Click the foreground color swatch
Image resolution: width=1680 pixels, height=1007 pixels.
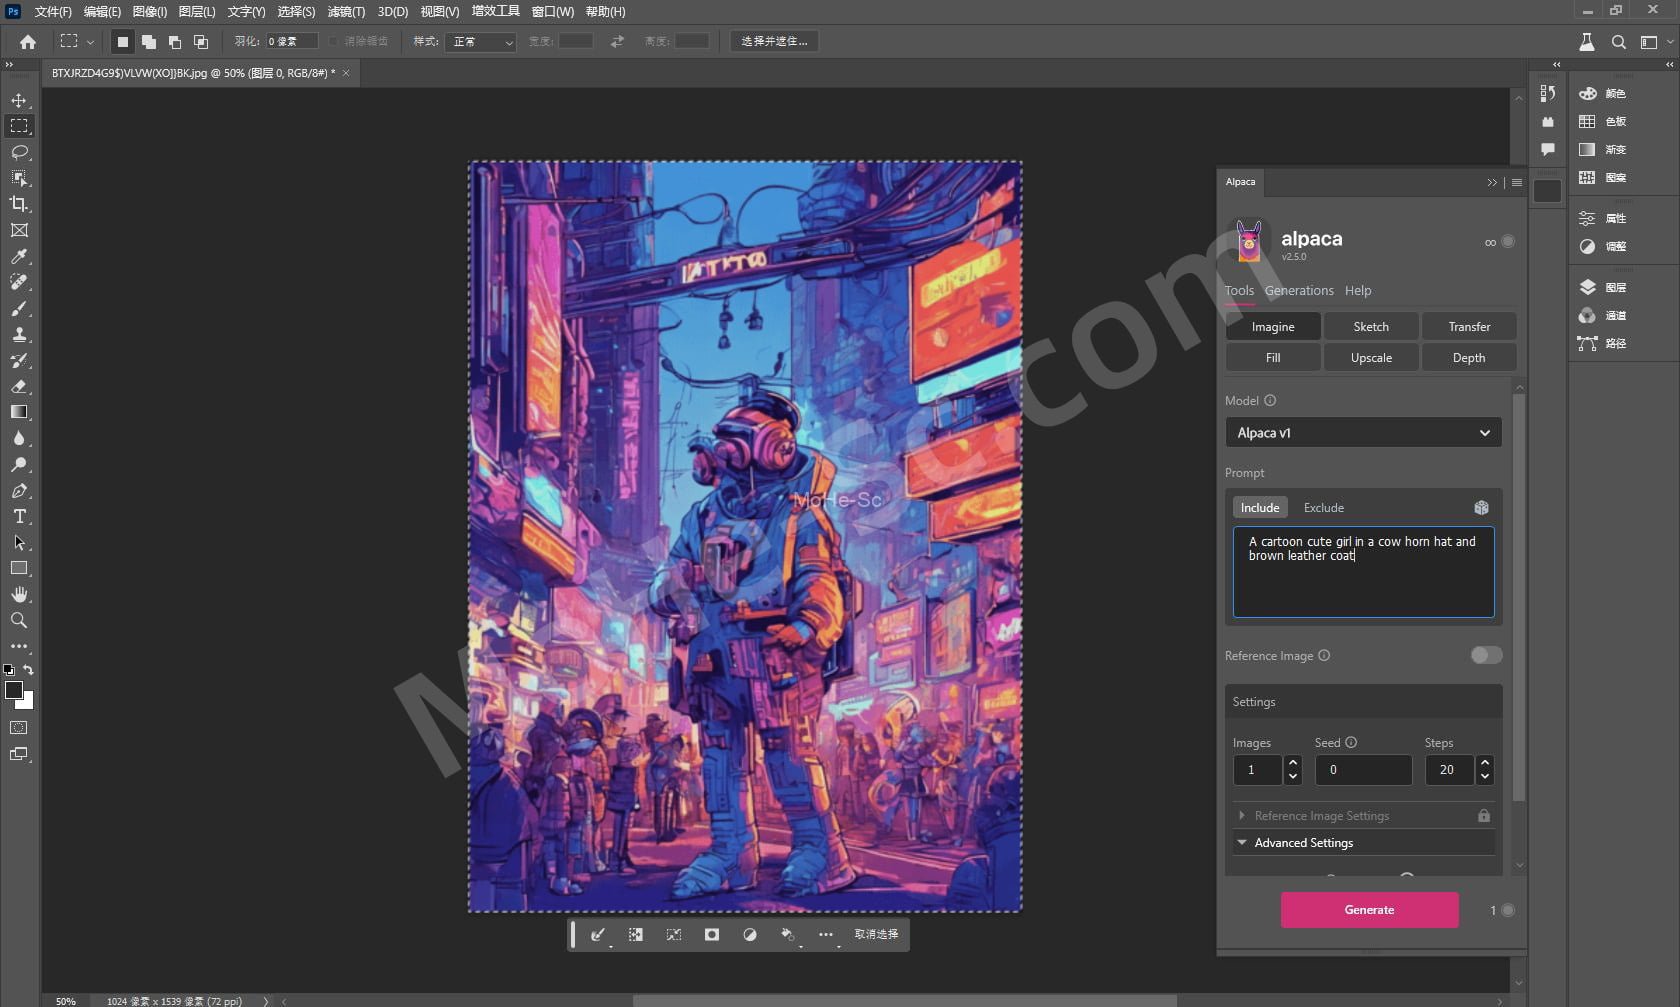(14, 690)
